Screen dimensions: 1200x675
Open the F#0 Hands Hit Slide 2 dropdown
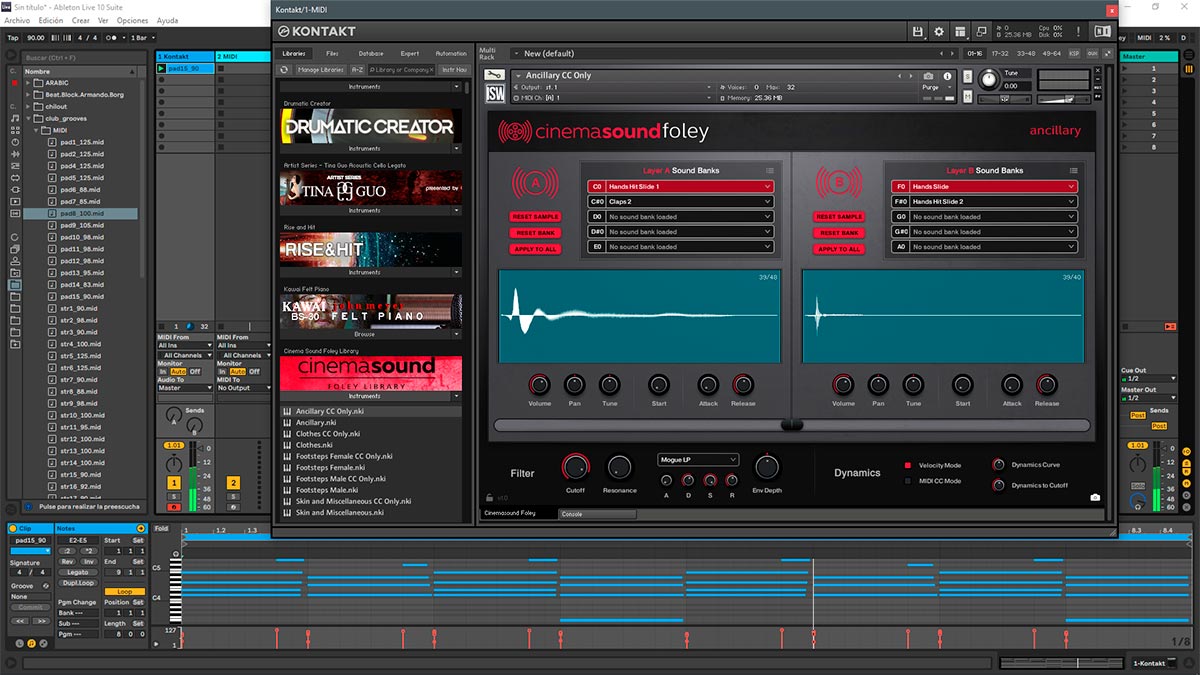tap(984, 201)
